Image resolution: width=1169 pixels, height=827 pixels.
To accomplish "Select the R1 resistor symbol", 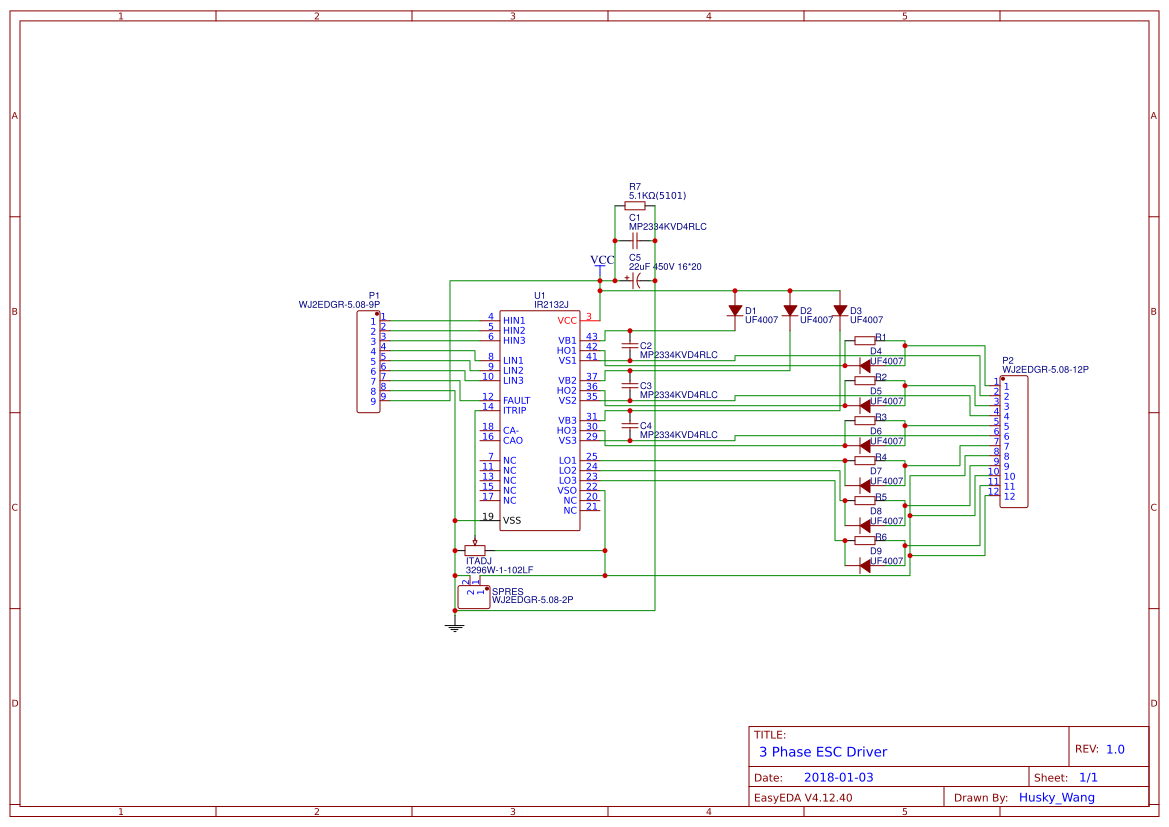I will tap(865, 341).
